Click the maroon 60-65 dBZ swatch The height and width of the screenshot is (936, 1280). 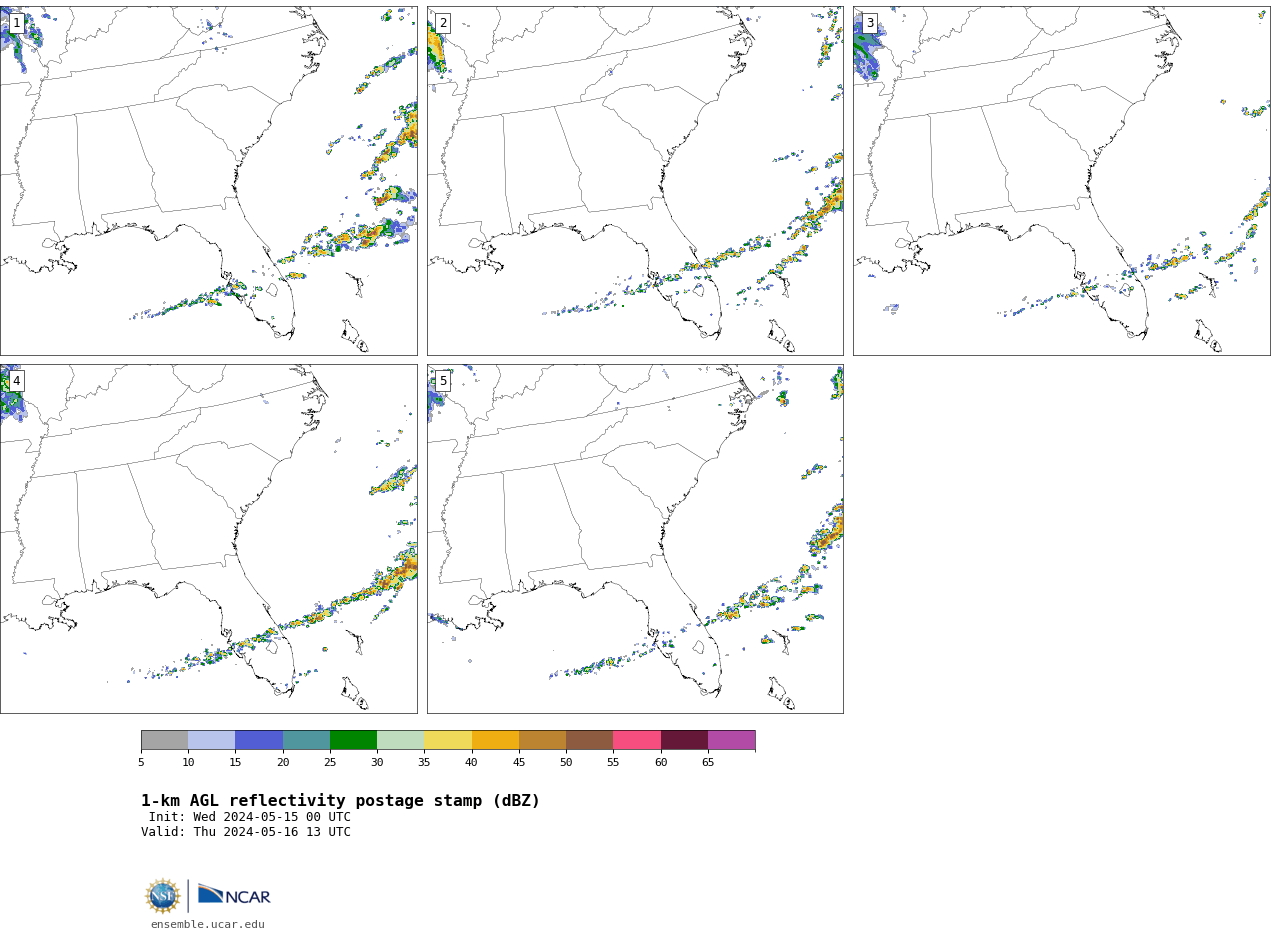click(684, 740)
